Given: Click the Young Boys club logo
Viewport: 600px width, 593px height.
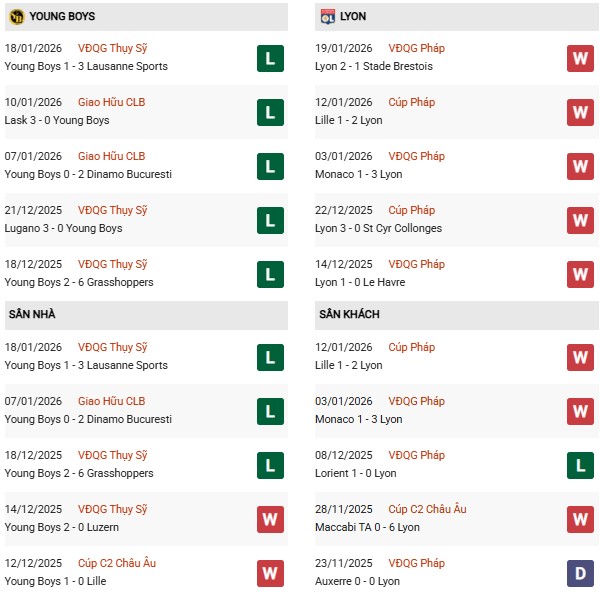Looking at the screenshot, I should (16, 16).
